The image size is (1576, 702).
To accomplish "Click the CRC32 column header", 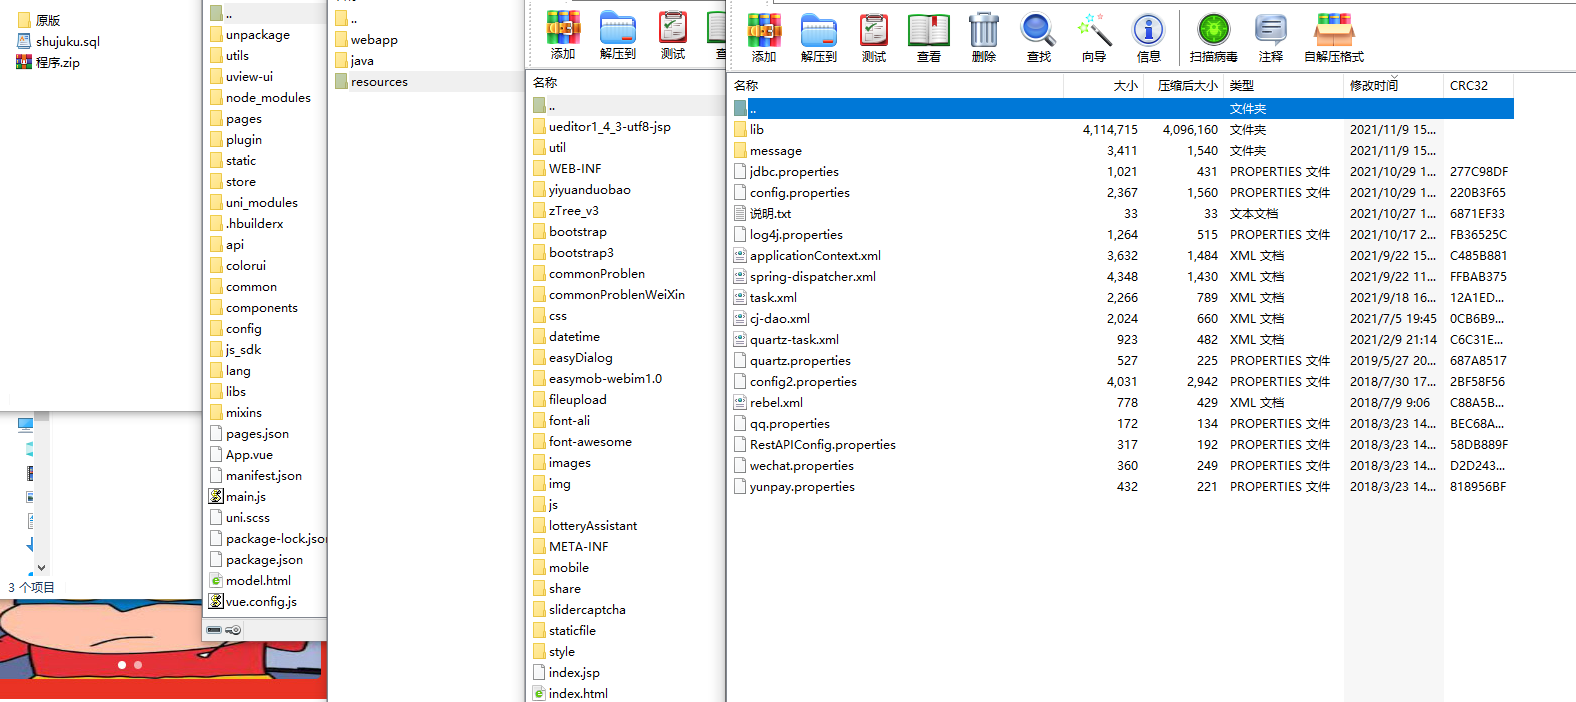I will [1469, 86].
